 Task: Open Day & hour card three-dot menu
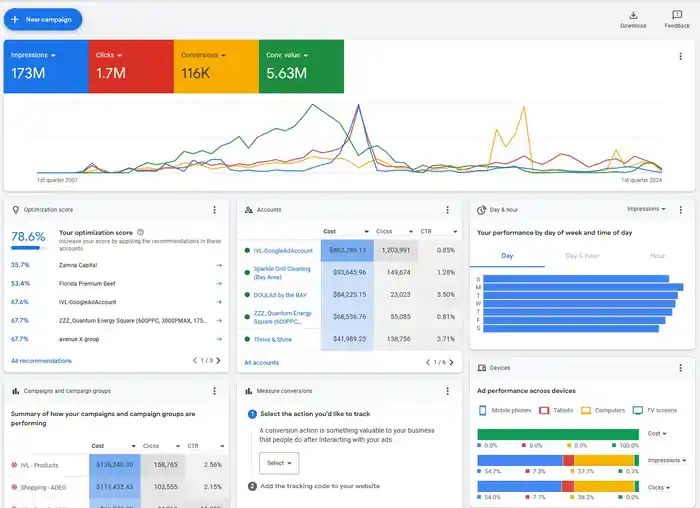pos(680,210)
